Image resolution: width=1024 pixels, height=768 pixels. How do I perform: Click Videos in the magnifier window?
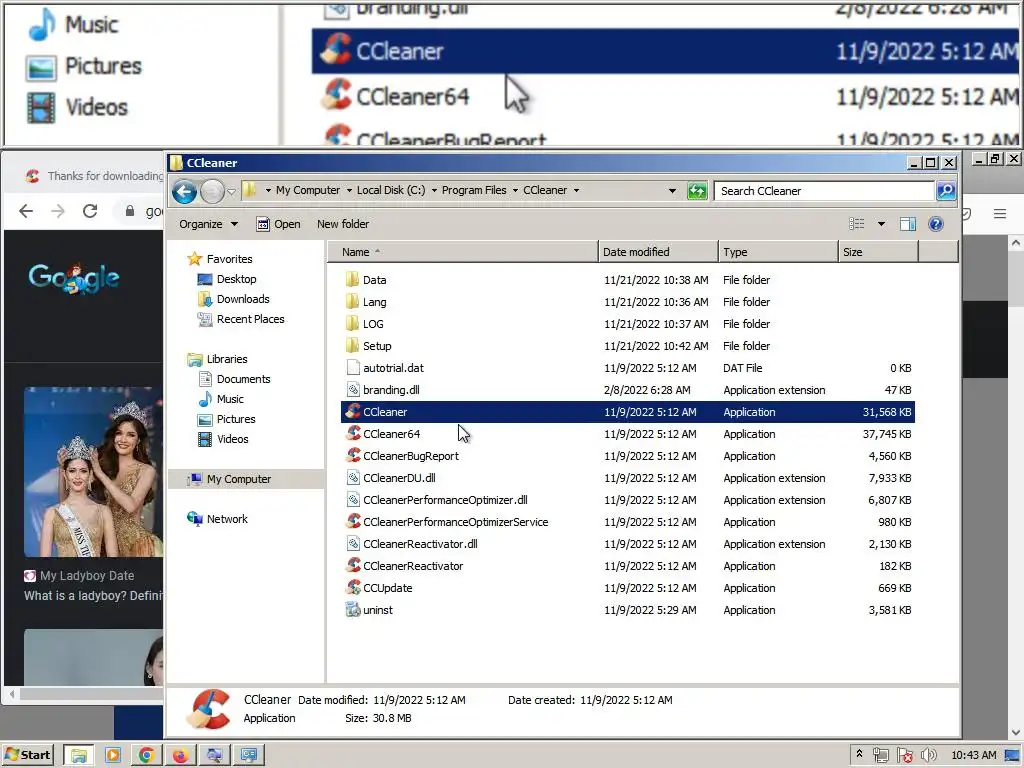tap(77, 107)
